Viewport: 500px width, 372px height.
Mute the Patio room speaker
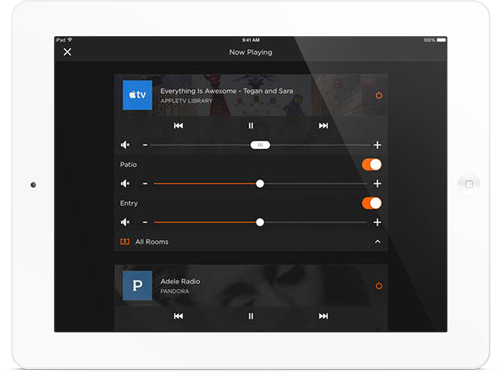[x=125, y=184]
